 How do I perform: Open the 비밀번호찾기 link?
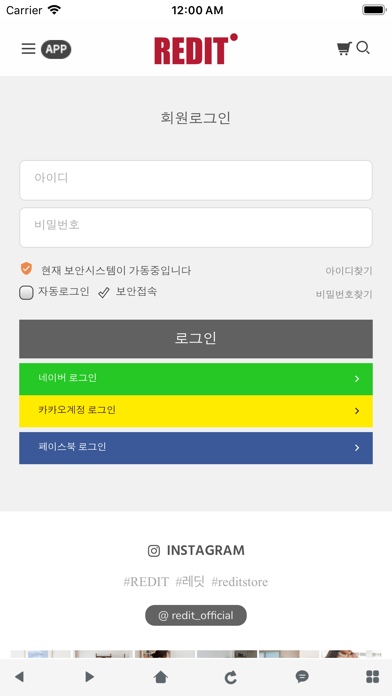tap(344, 294)
